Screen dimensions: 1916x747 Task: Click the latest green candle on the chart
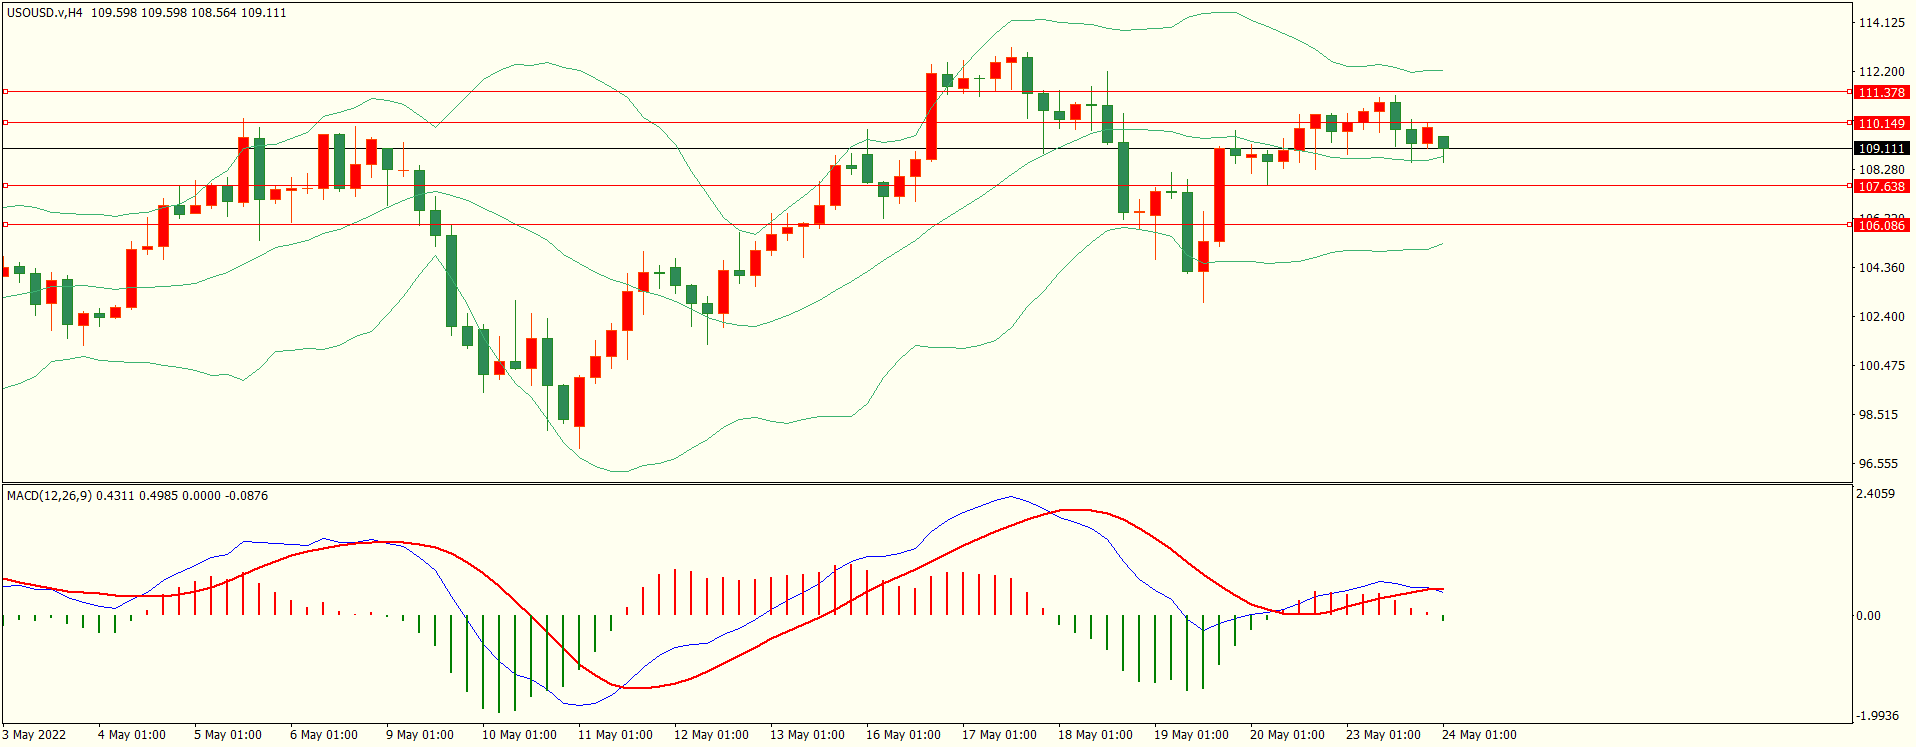click(1443, 143)
